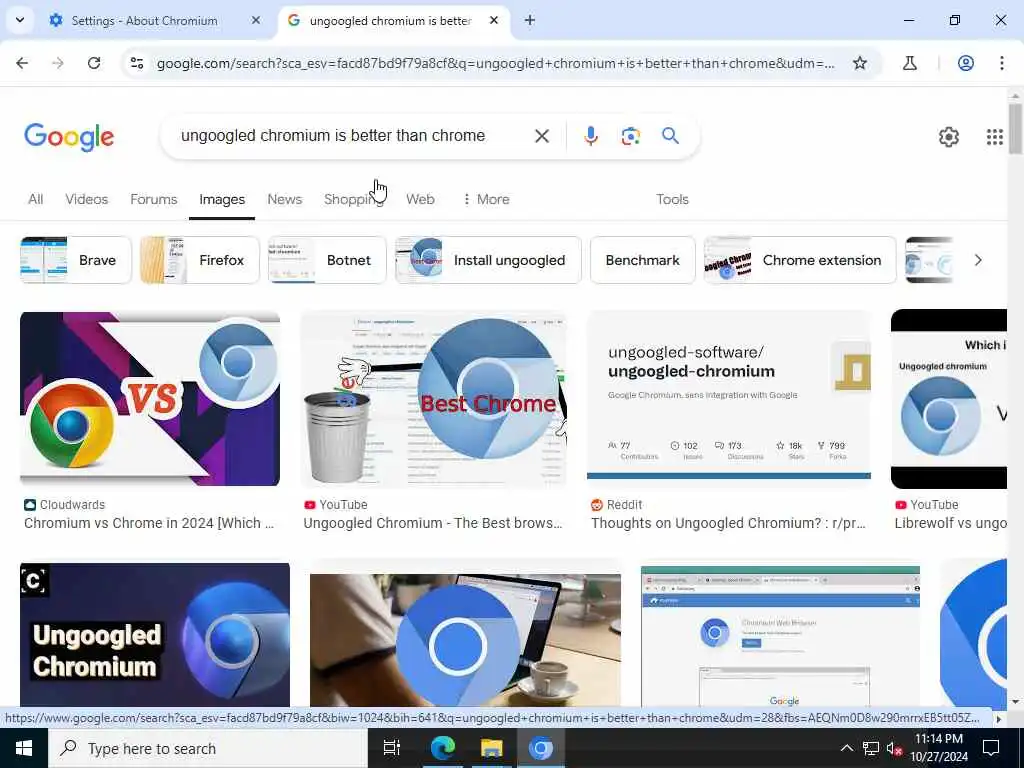Viewport: 1024px width, 768px height.
Task: Switch to the Forums results tab
Action: click(x=153, y=199)
